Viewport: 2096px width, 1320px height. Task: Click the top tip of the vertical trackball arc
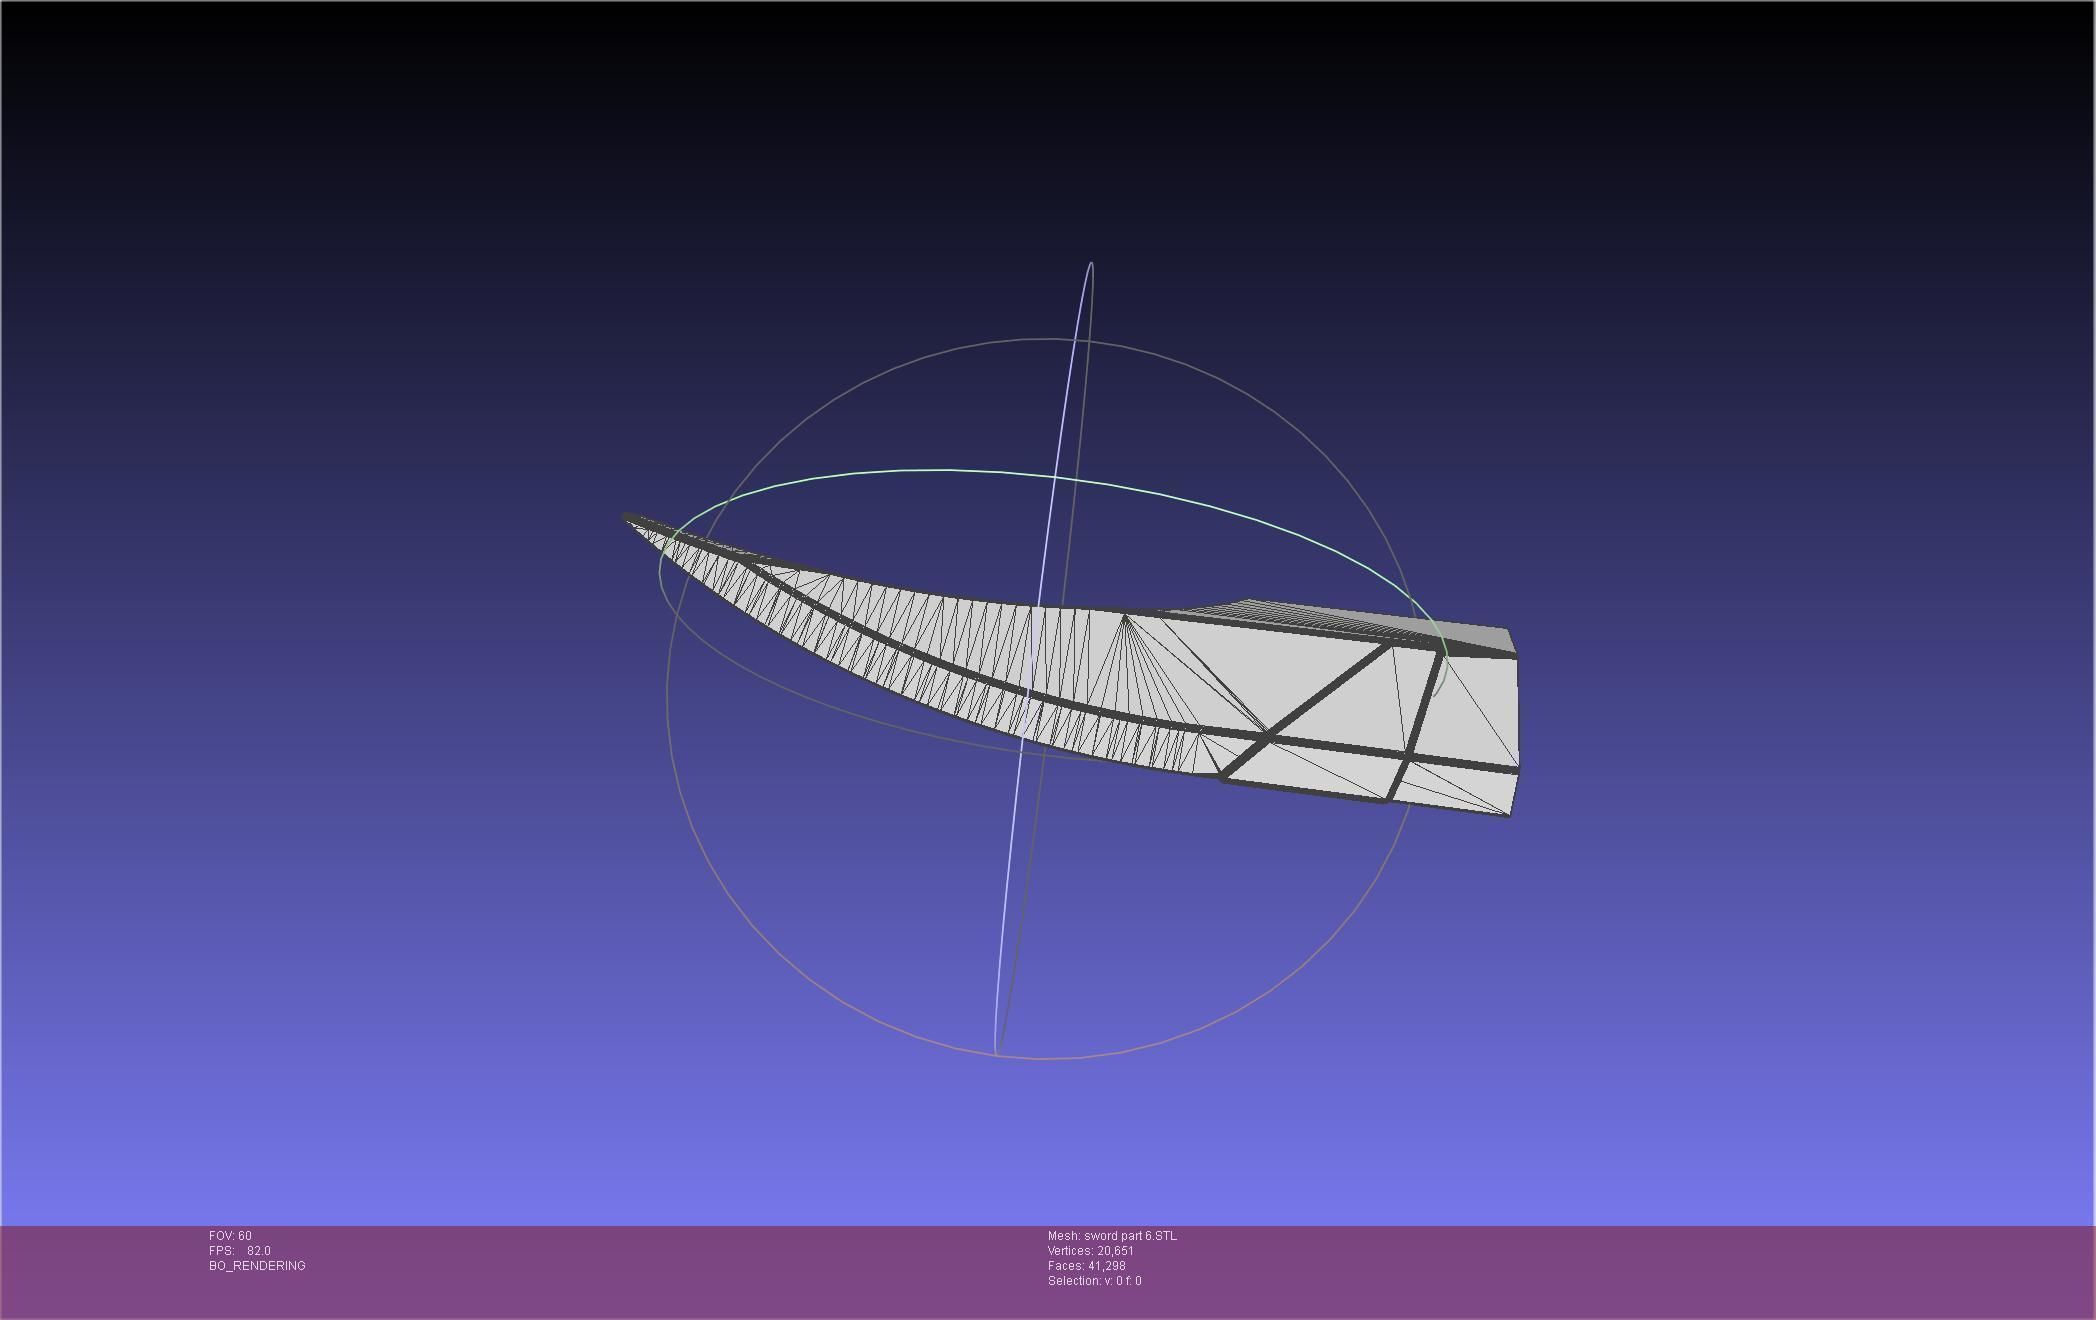coord(1090,264)
